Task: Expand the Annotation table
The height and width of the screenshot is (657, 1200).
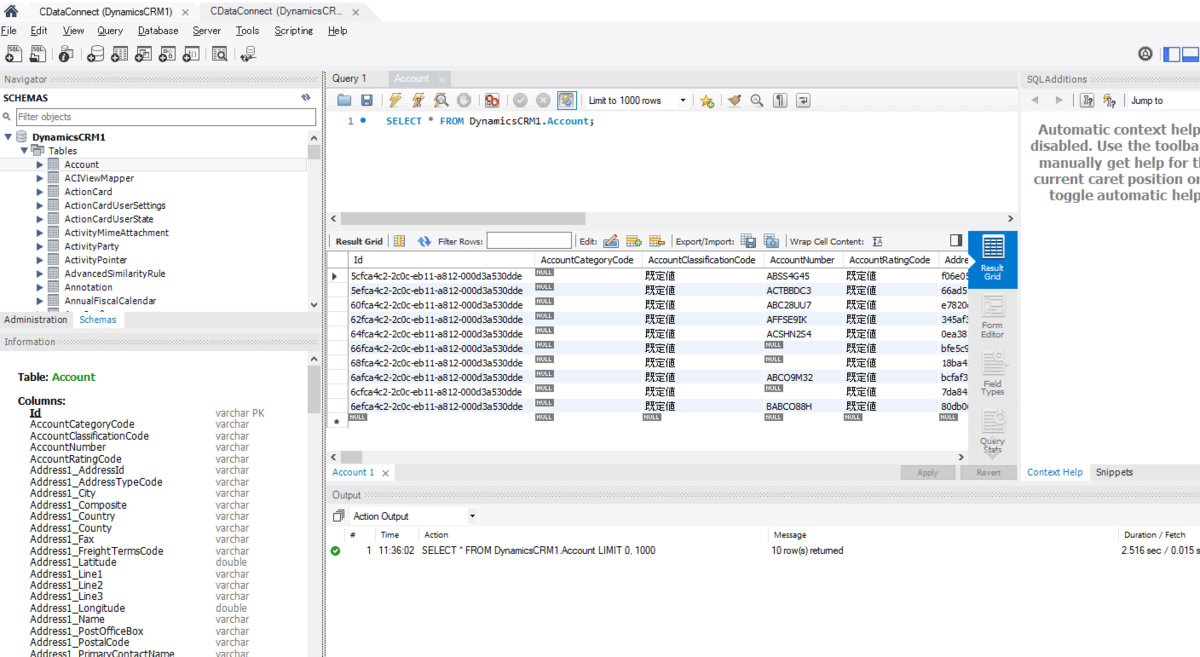Action: [40, 287]
